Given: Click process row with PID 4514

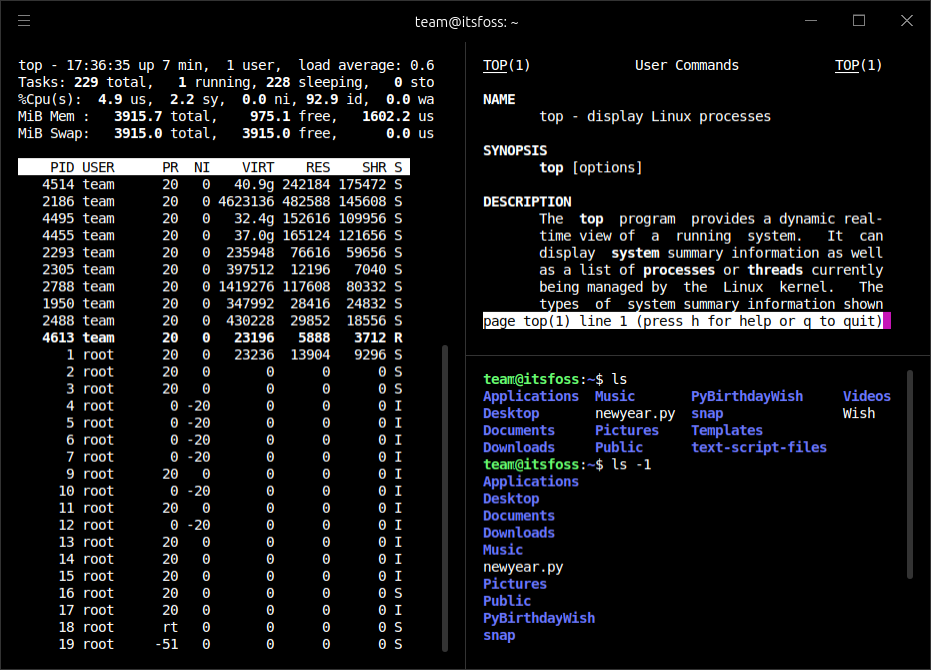Looking at the screenshot, I should pyautogui.click(x=222, y=185).
